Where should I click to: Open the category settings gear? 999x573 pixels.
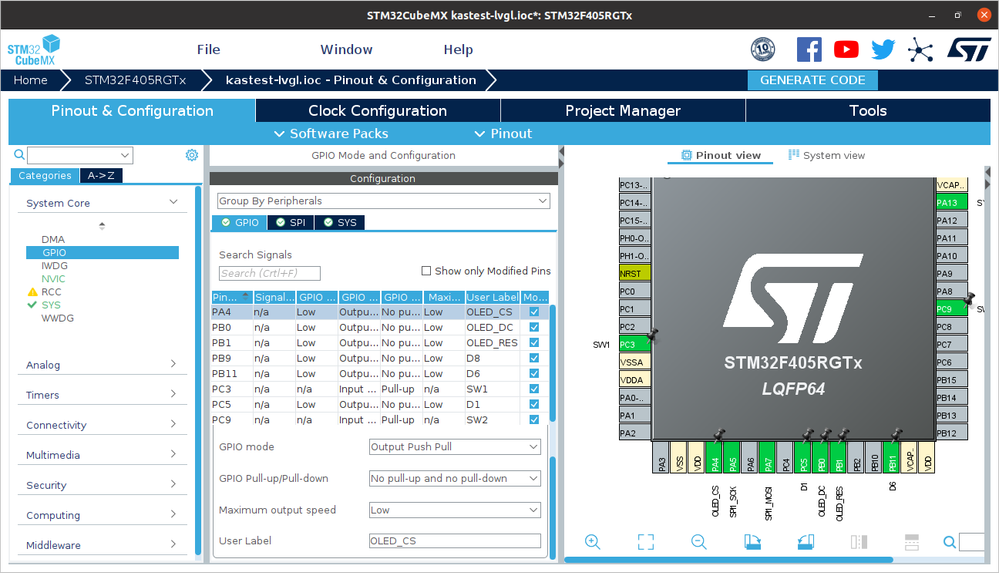coord(192,155)
